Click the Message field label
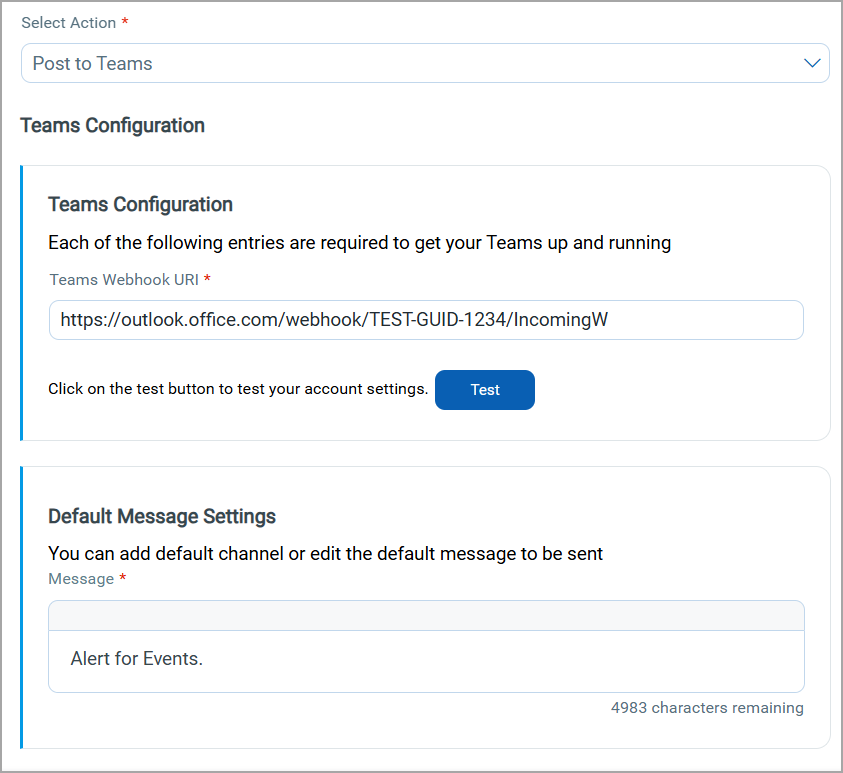 coord(81,579)
